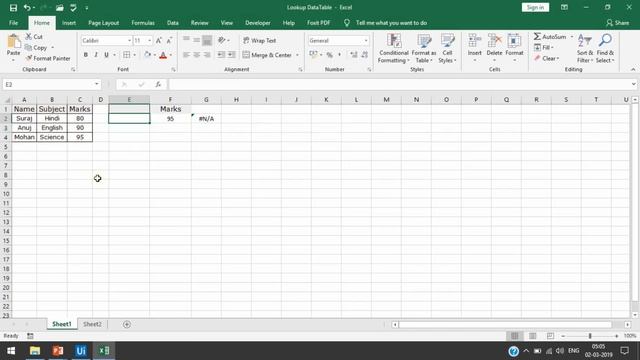
Task: Switch to Sheet2 tab
Action: pos(92,324)
